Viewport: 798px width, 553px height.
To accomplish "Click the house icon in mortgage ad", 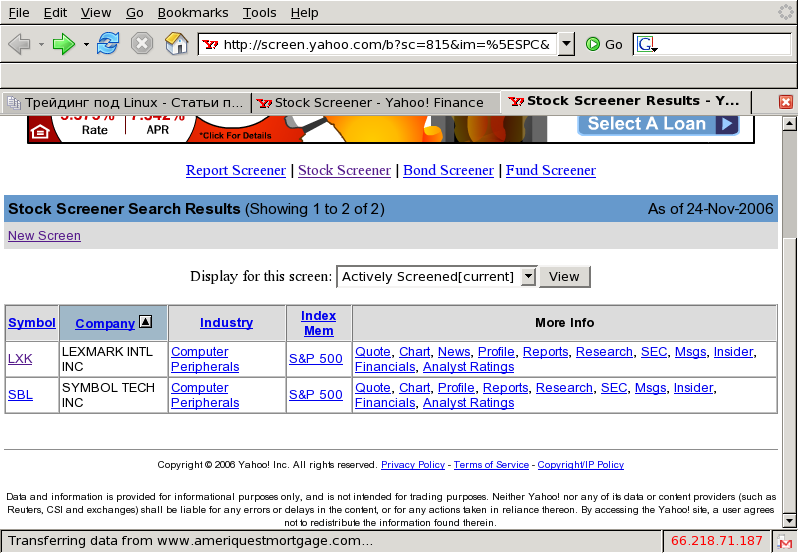I will (x=40, y=132).
